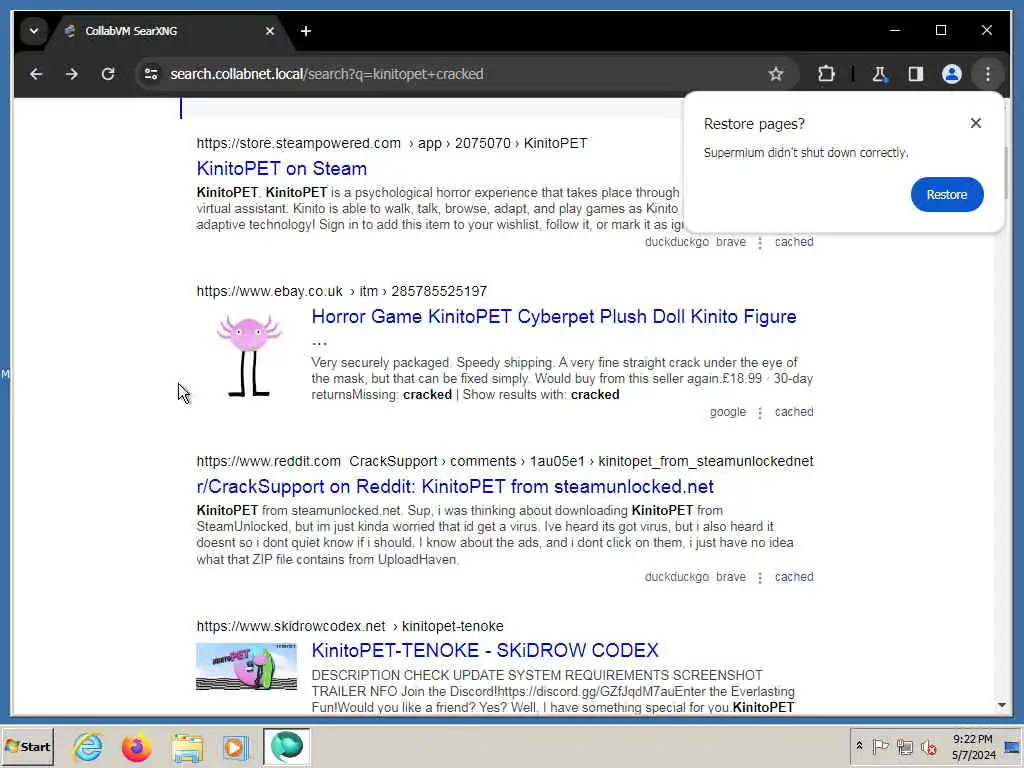Open the r/CrackSupport Reddit result
The height and width of the screenshot is (768, 1024).
pyautogui.click(x=455, y=487)
